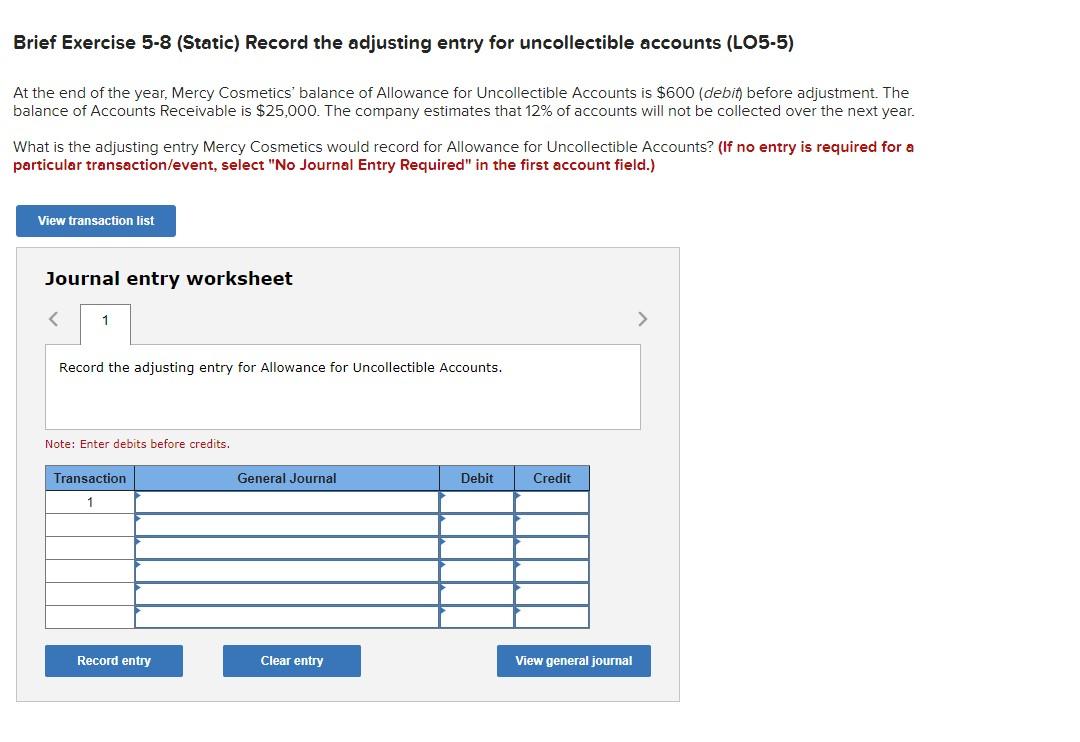1080x742 pixels.
Task: Click the View transaction list button
Action: coord(95,220)
